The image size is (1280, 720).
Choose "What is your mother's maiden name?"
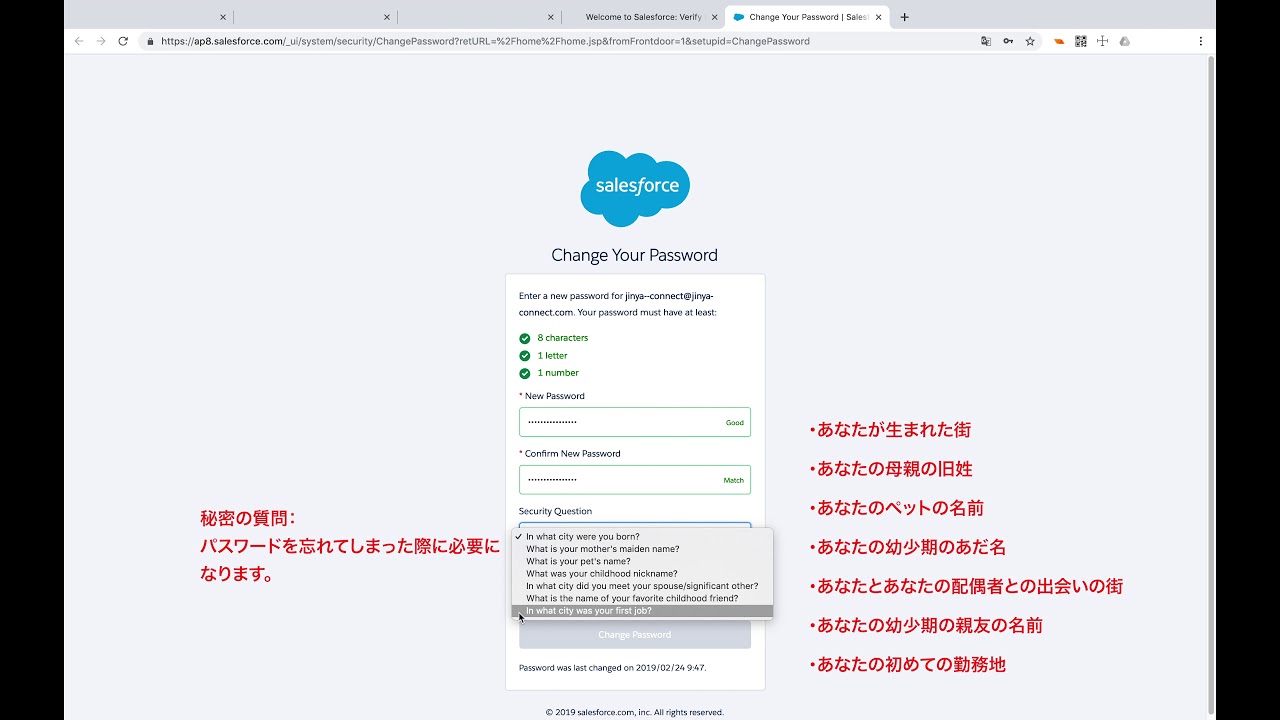pos(642,549)
